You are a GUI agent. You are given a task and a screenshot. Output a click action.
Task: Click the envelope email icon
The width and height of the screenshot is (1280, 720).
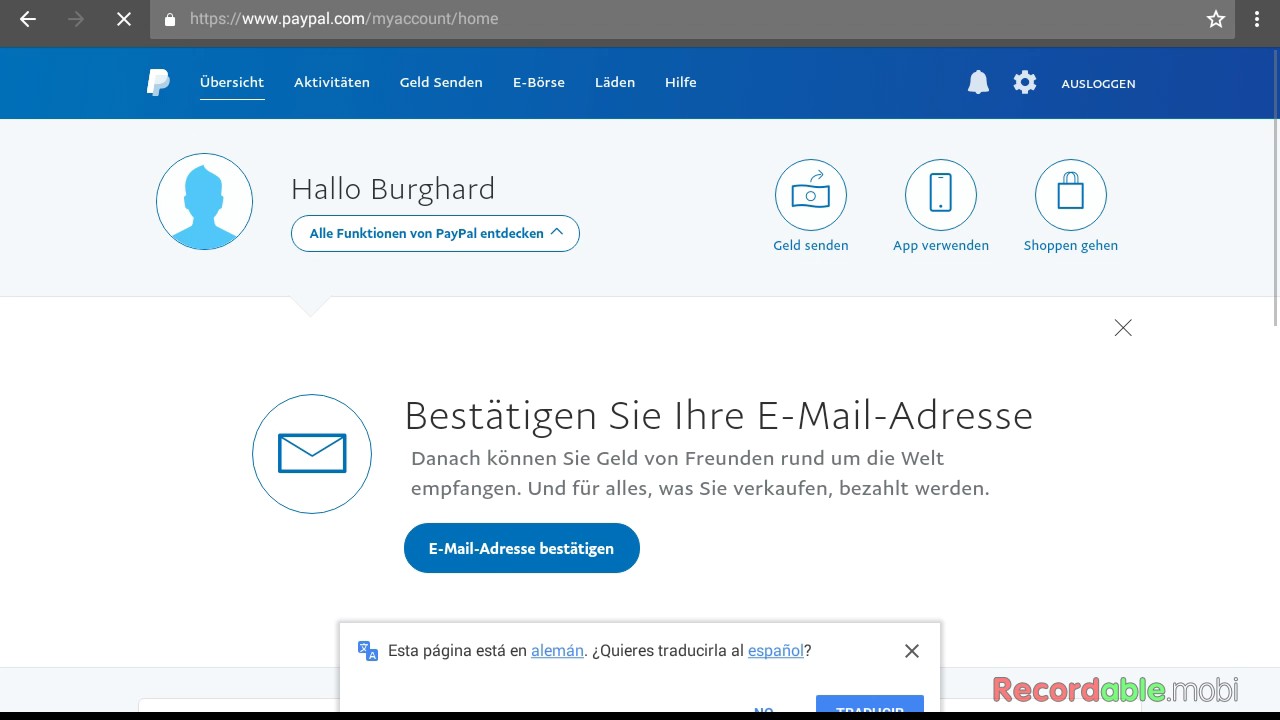coord(312,454)
